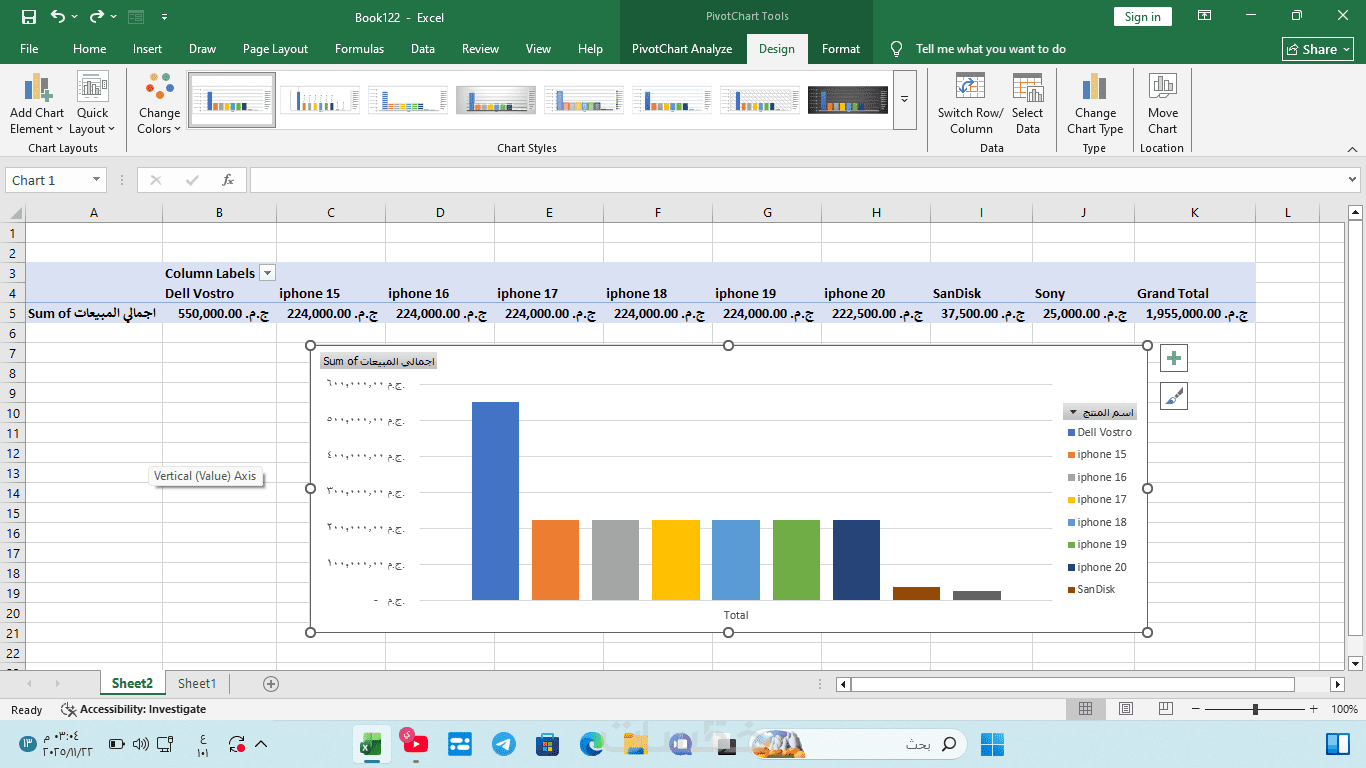Viewport: 1366px width, 768px height.
Task: Open Microsoft Edge from the taskbar
Action: pyautogui.click(x=591, y=744)
